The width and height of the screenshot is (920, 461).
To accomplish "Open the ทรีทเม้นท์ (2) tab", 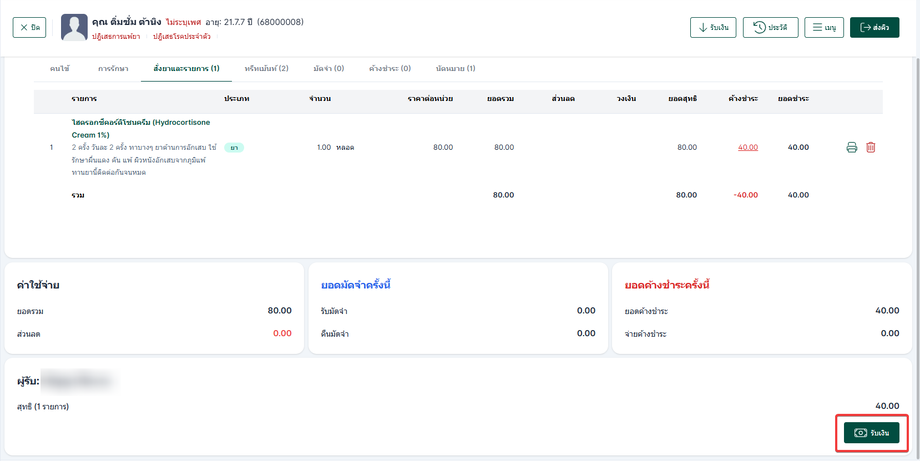I will coord(266,69).
